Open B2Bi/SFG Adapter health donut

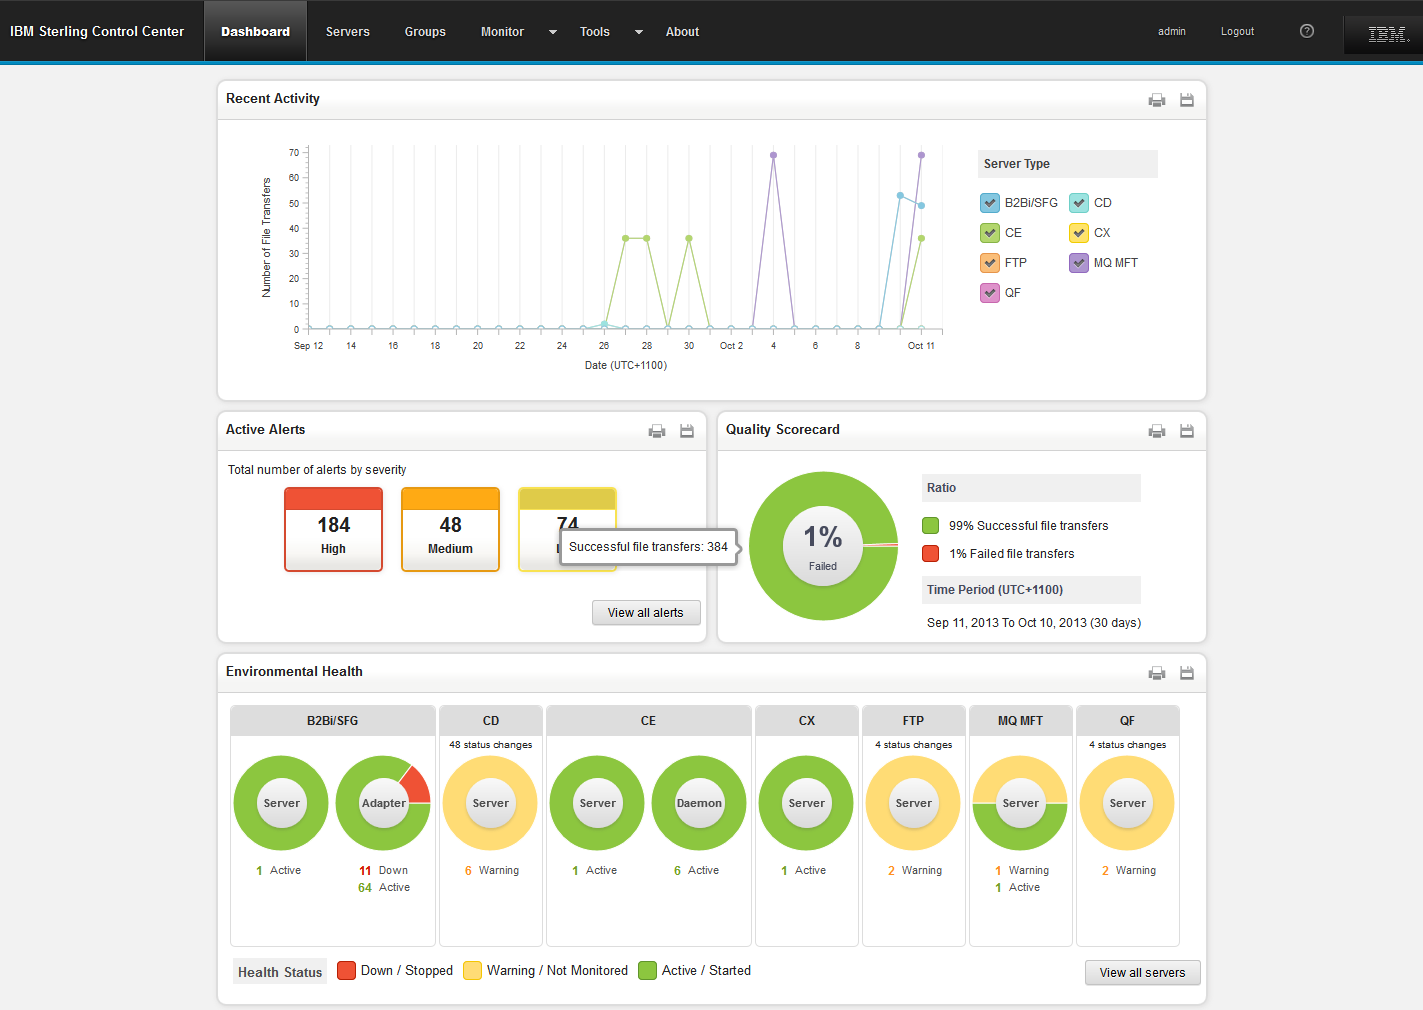coord(384,803)
